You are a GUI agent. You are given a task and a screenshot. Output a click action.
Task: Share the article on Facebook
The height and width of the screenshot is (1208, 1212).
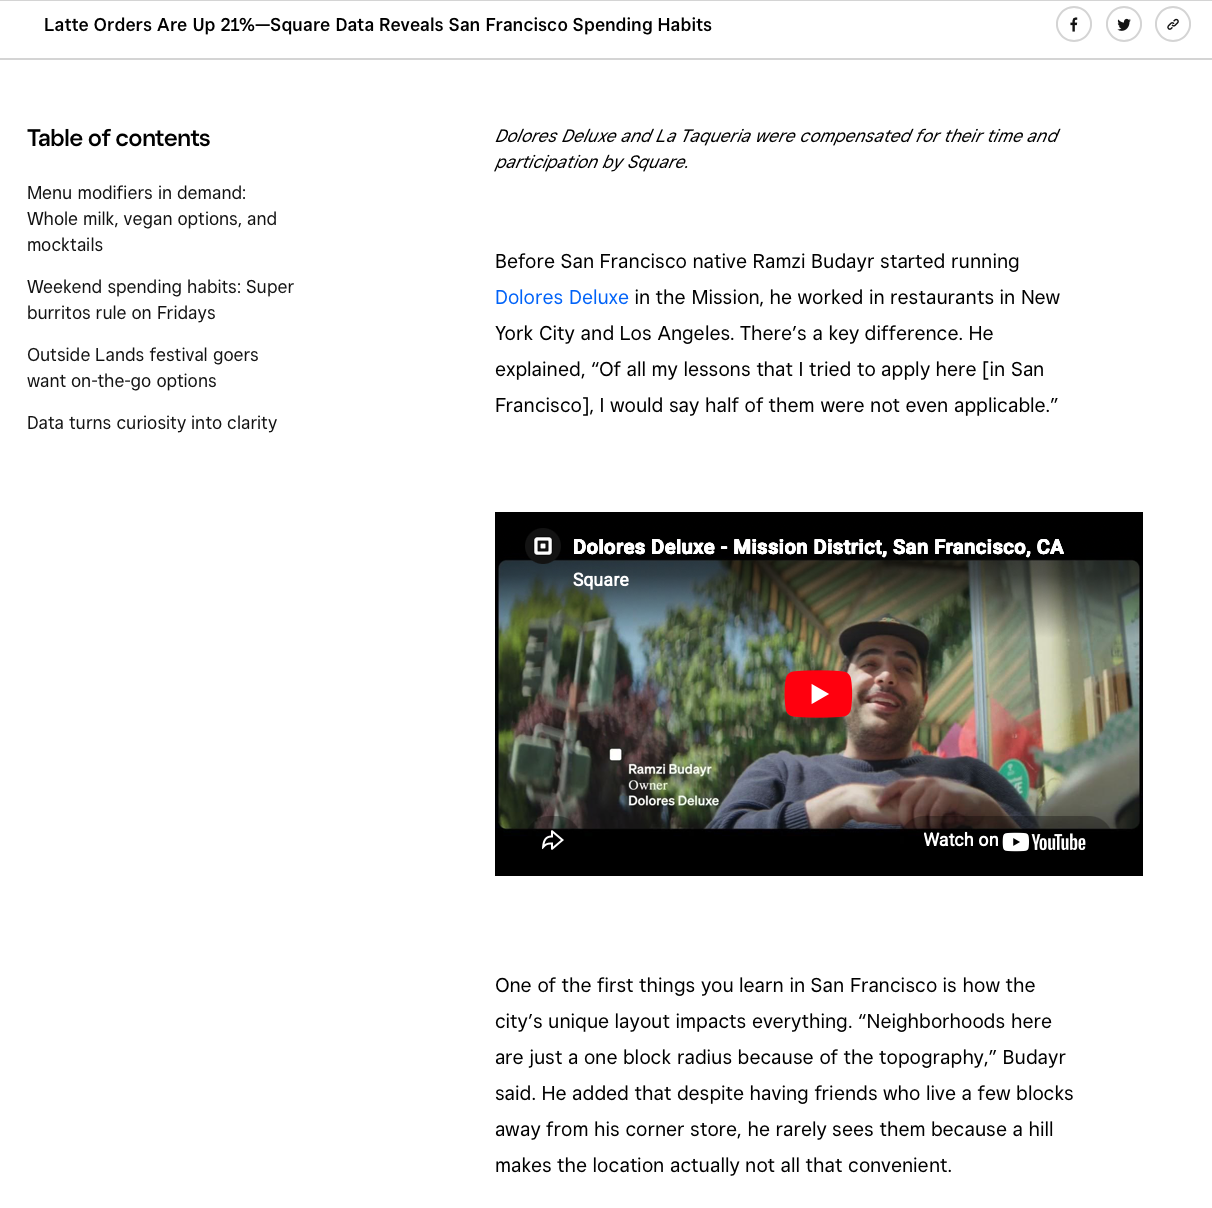point(1074,25)
